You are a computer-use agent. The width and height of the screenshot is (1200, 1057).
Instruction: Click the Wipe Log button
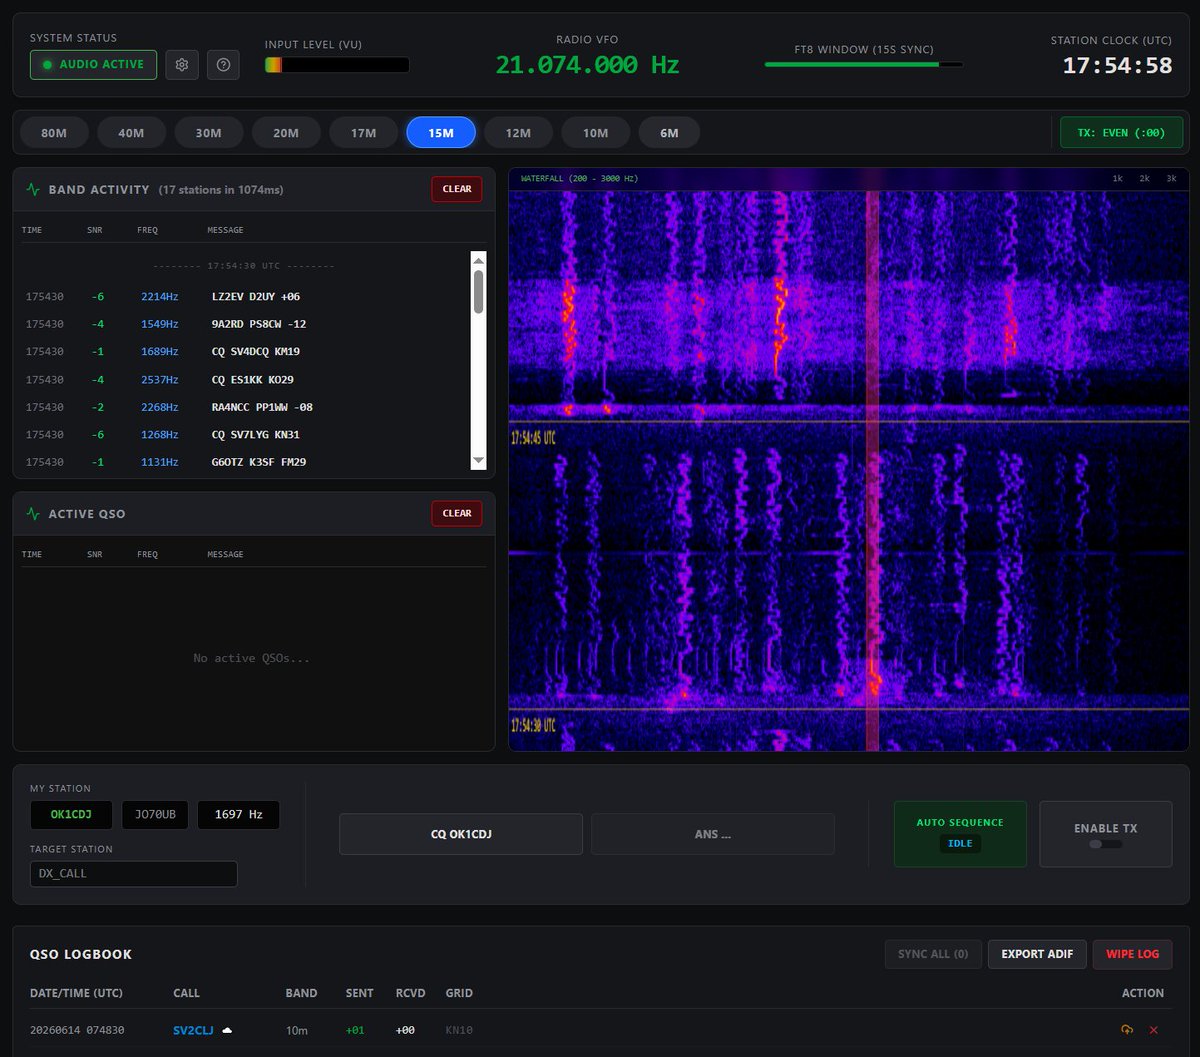click(x=1133, y=954)
